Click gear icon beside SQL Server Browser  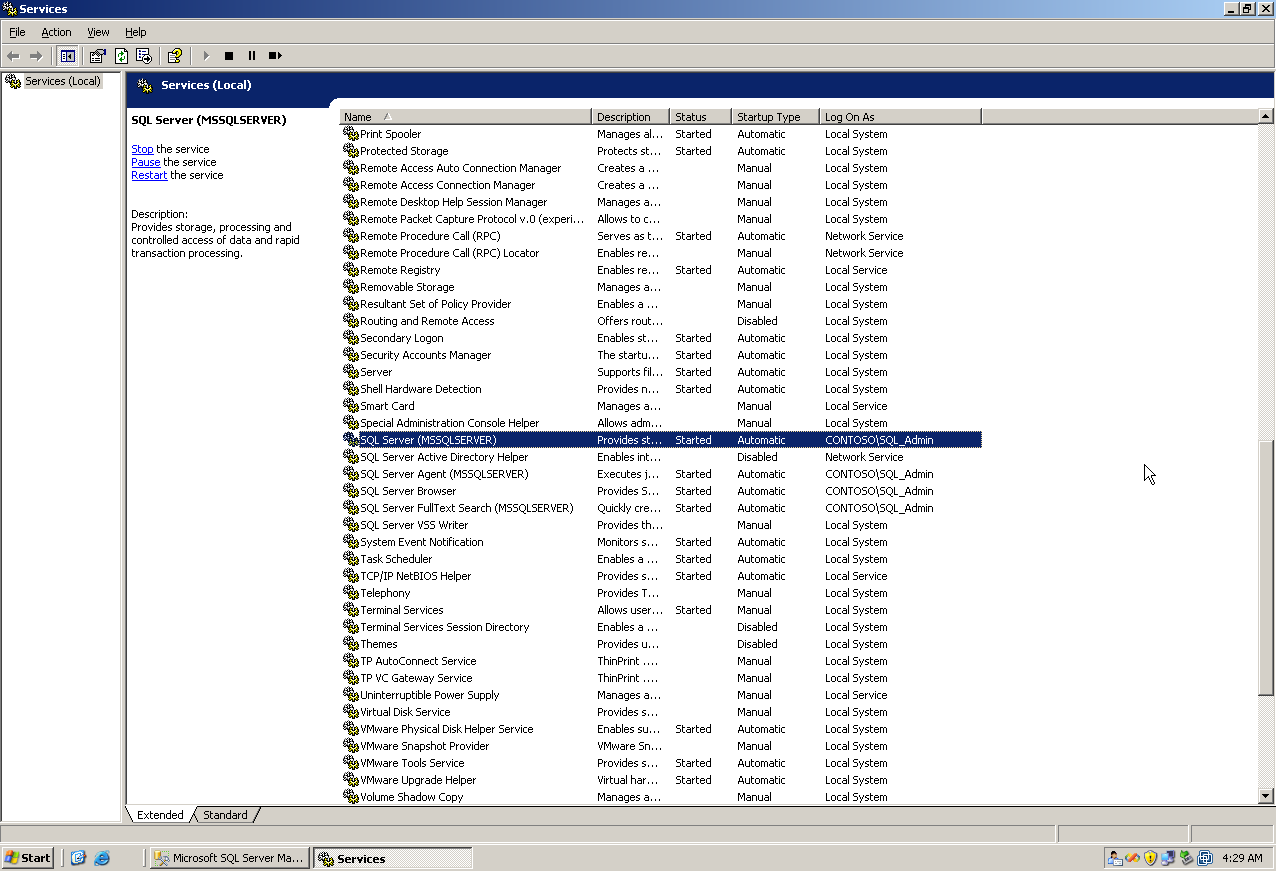[x=350, y=491]
